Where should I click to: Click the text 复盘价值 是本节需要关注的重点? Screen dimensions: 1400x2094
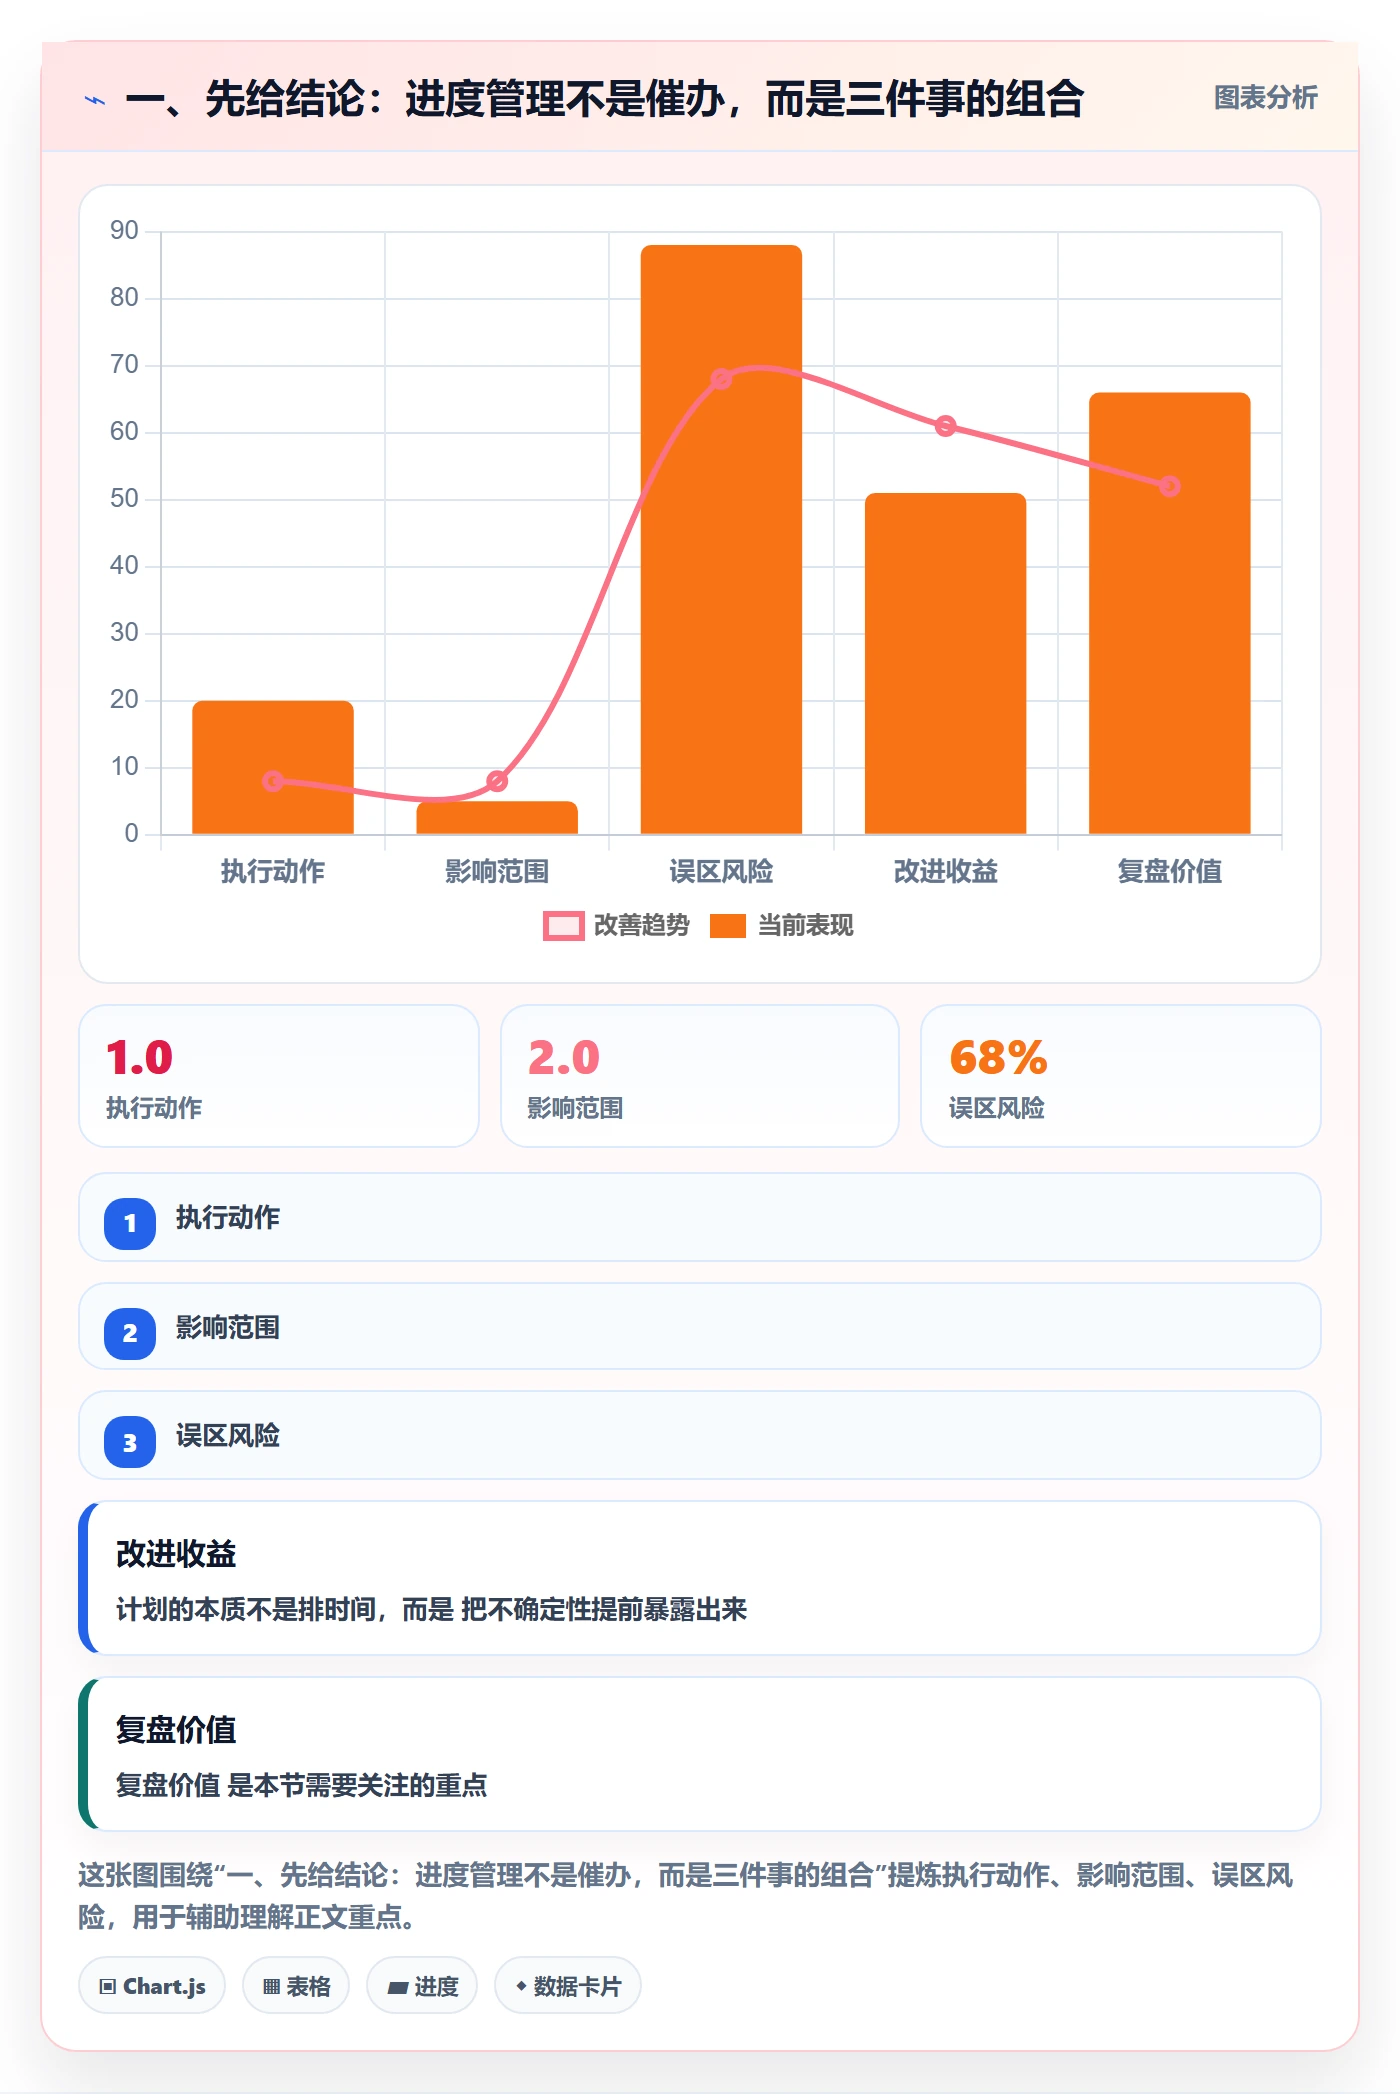pos(301,1786)
